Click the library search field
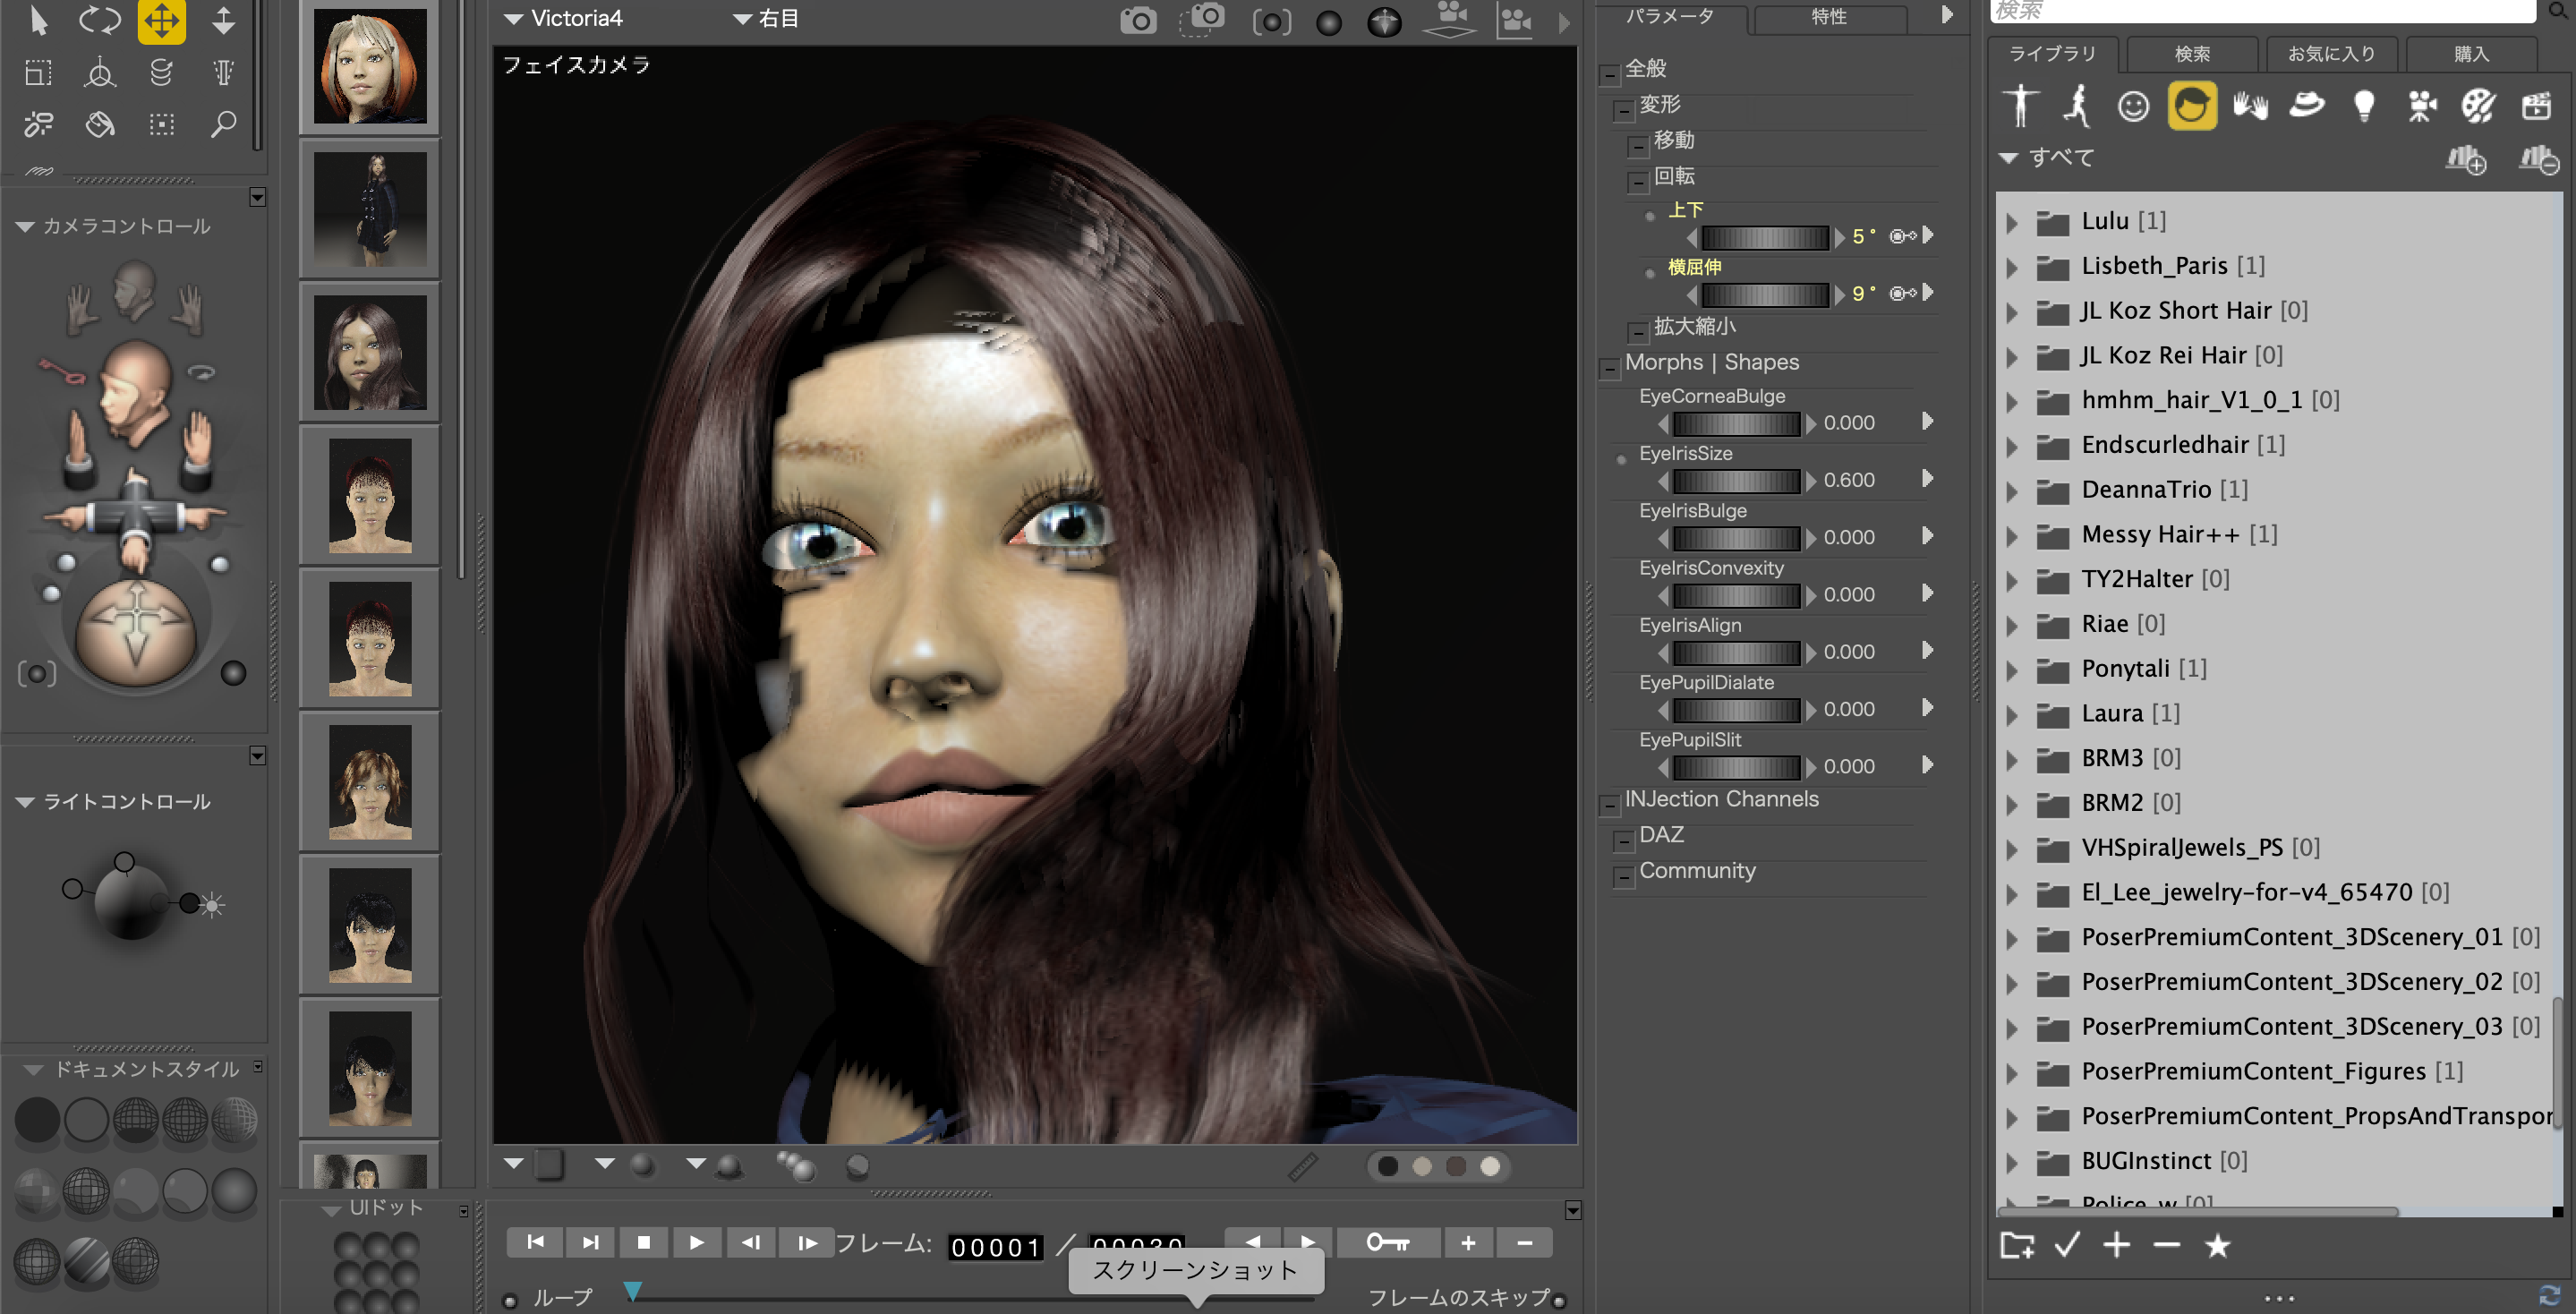This screenshot has height=1314, width=2576. coord(2260,11)
